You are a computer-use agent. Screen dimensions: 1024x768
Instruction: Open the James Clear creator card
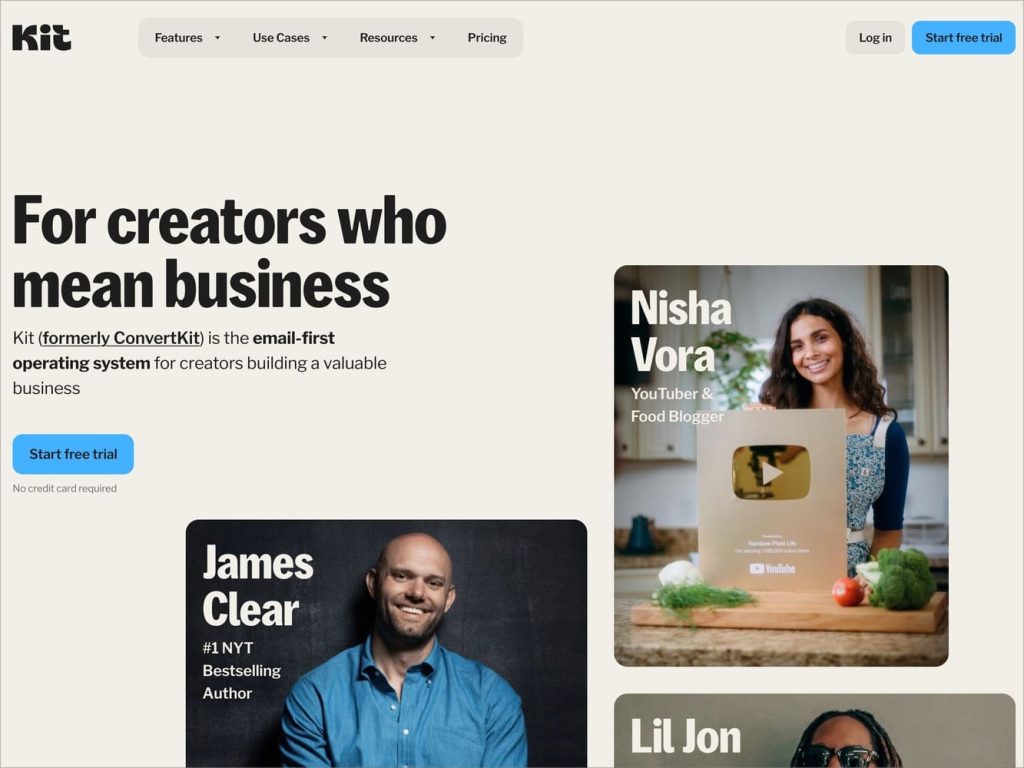[x=387, y=643]
